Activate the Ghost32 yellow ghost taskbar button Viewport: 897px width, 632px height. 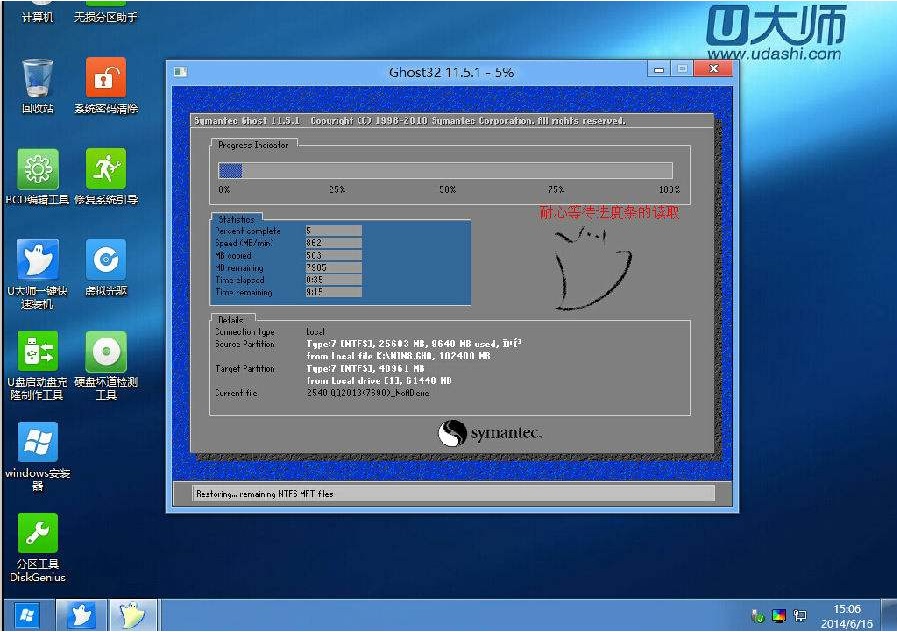[x=133, y=615]
